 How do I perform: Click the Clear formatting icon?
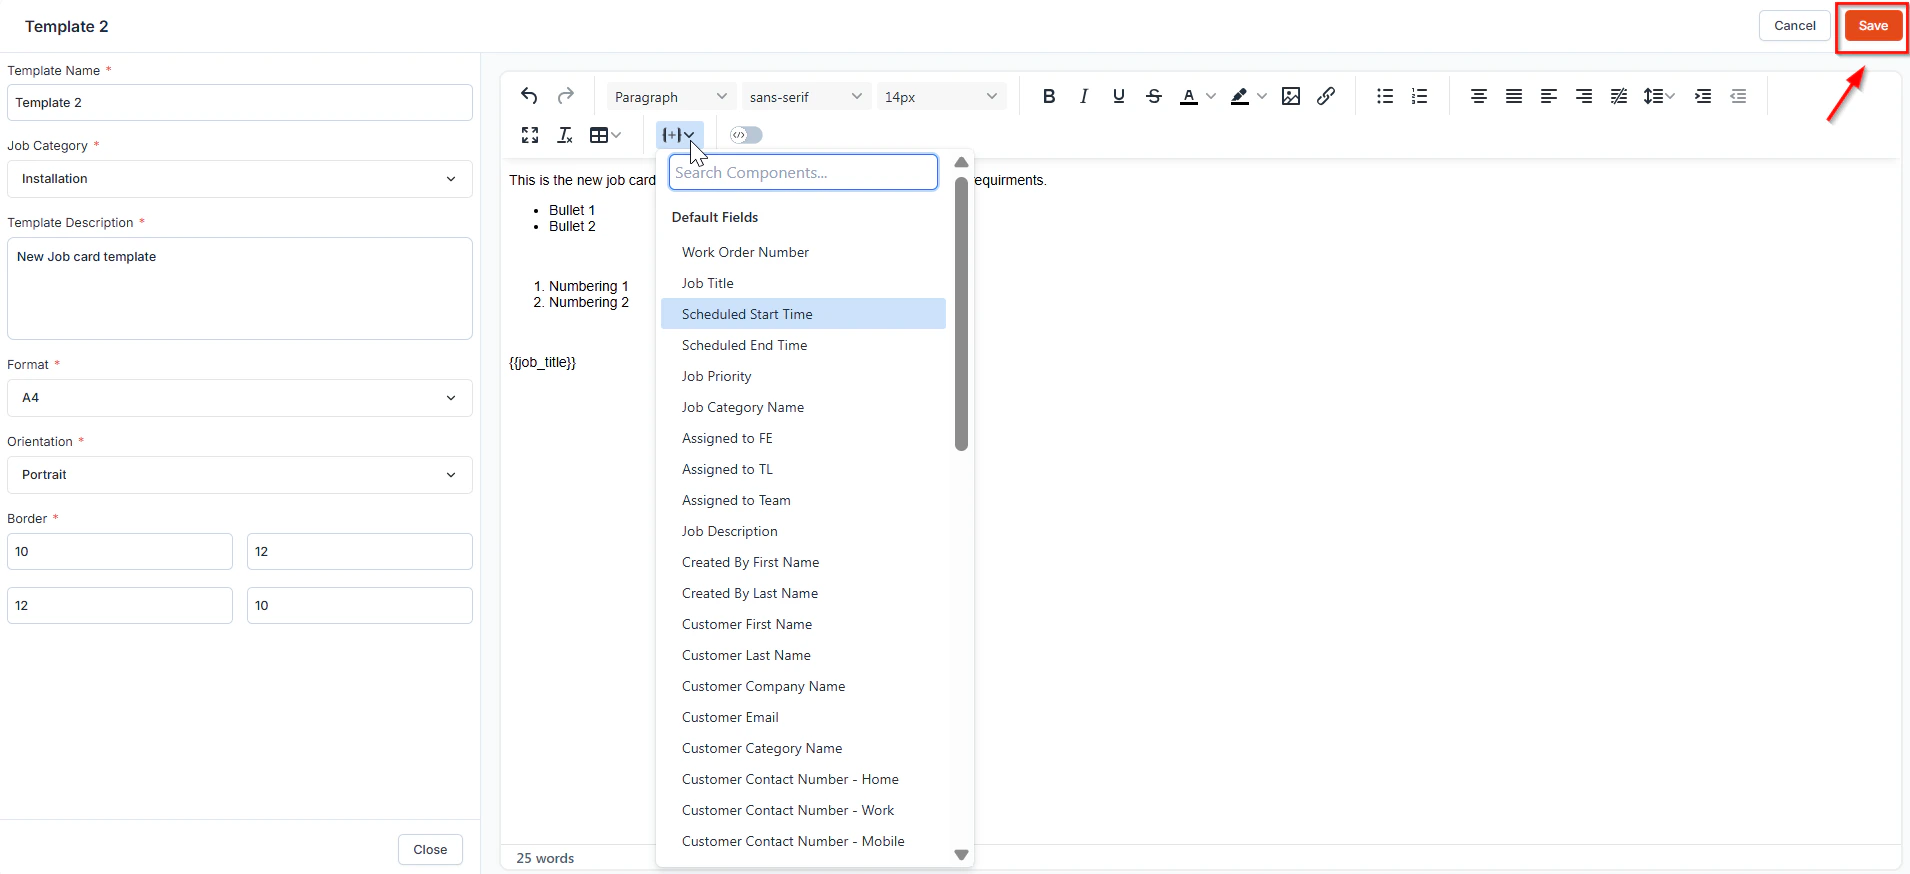pos(565,135)
